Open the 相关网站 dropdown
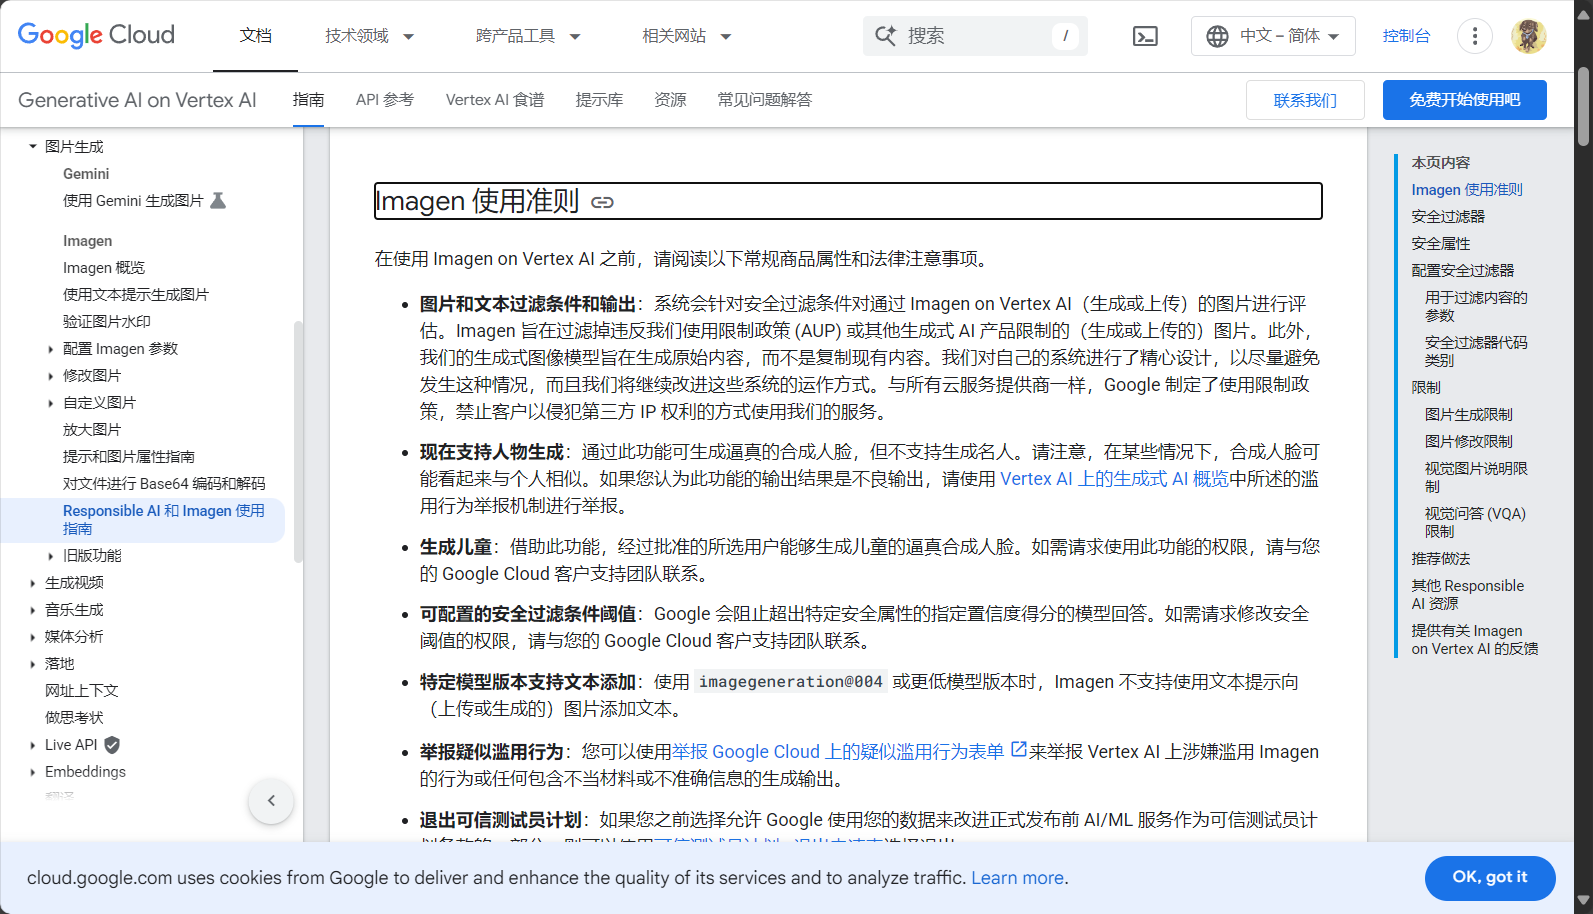The height and width of the screenshot is (914, 1593). click(686, 36)
